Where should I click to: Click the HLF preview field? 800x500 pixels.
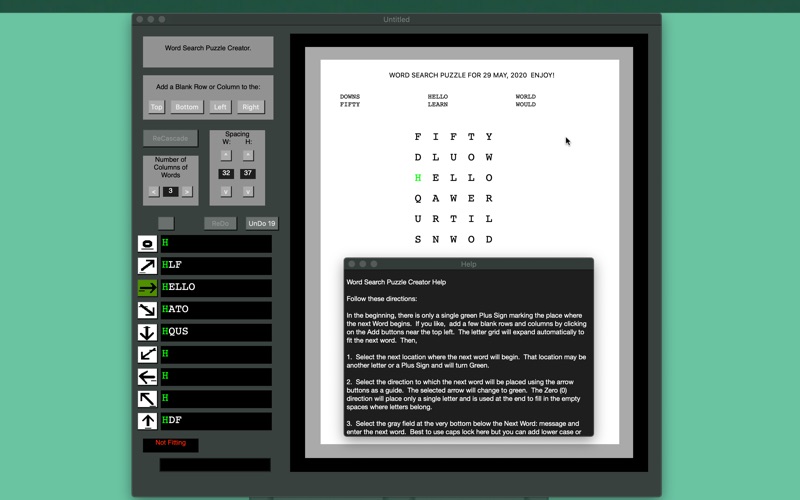[x=216, y=265]
